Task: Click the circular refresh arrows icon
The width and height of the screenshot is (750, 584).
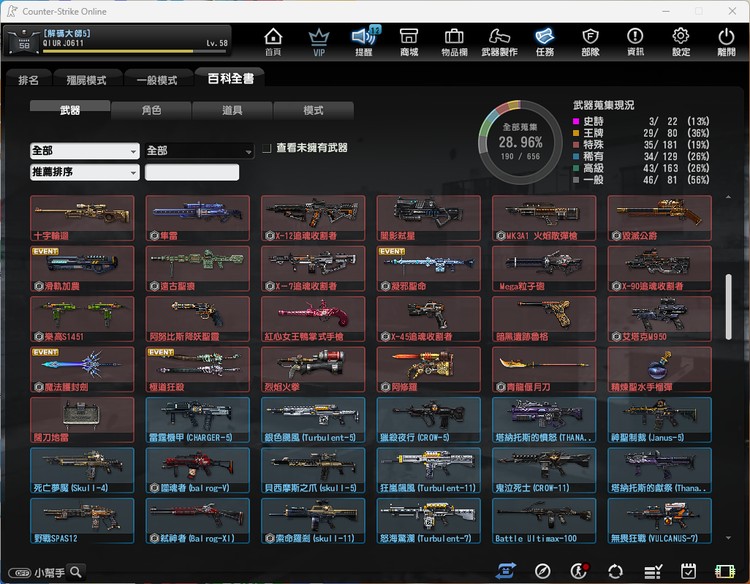Action: pyautogui.click(x=615, y=571)
